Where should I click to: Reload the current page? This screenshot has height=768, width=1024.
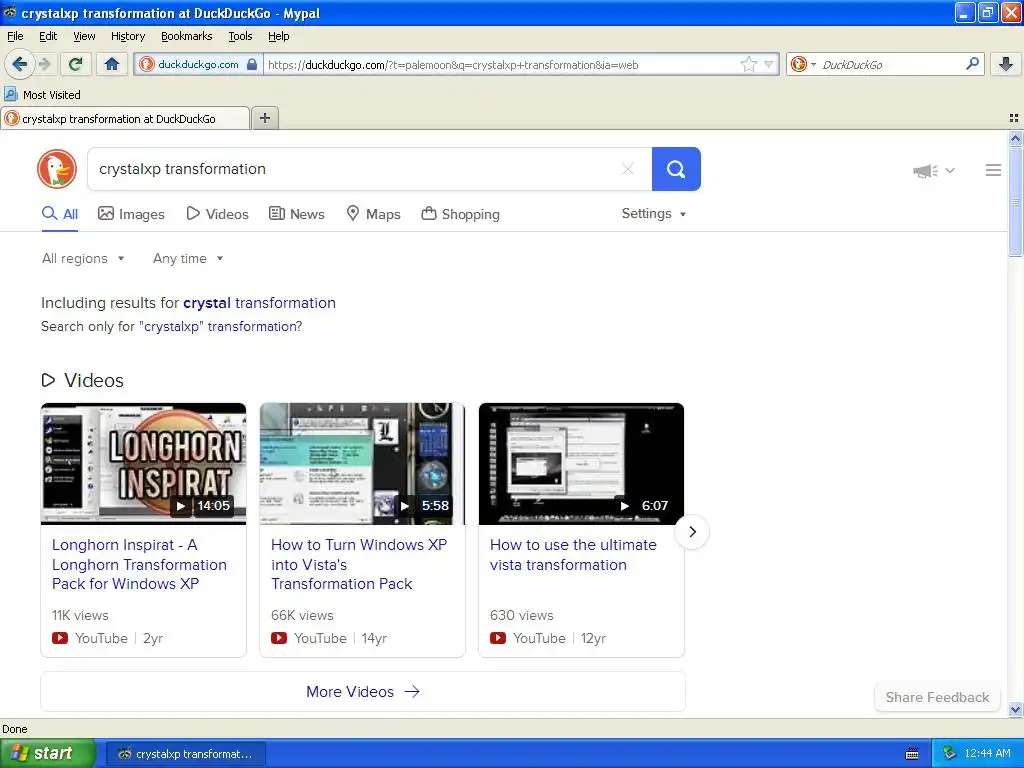pyautogui.click(x=76, y=64)
